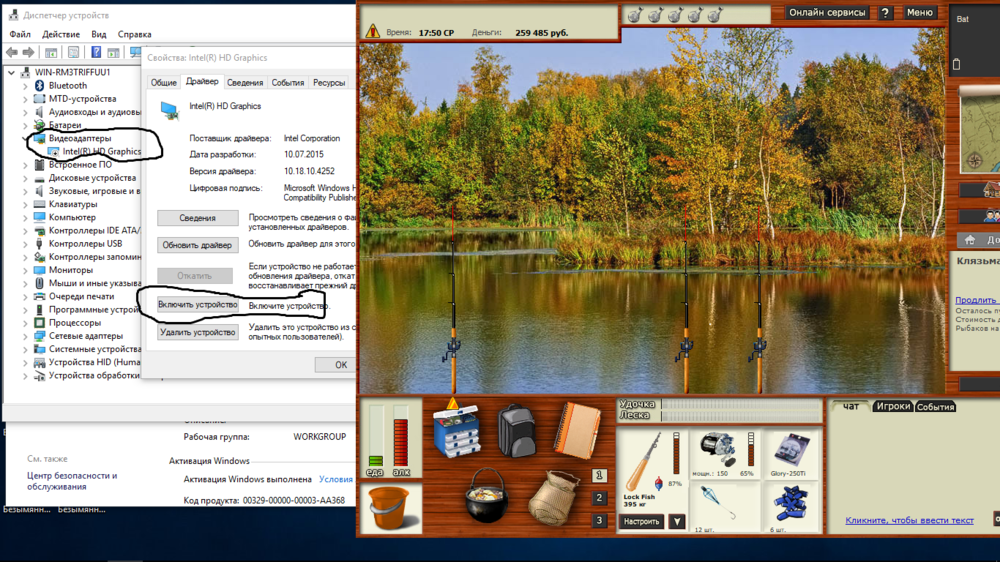Open the burlap fish sack

pyautogui.click(x=554, y=497)
